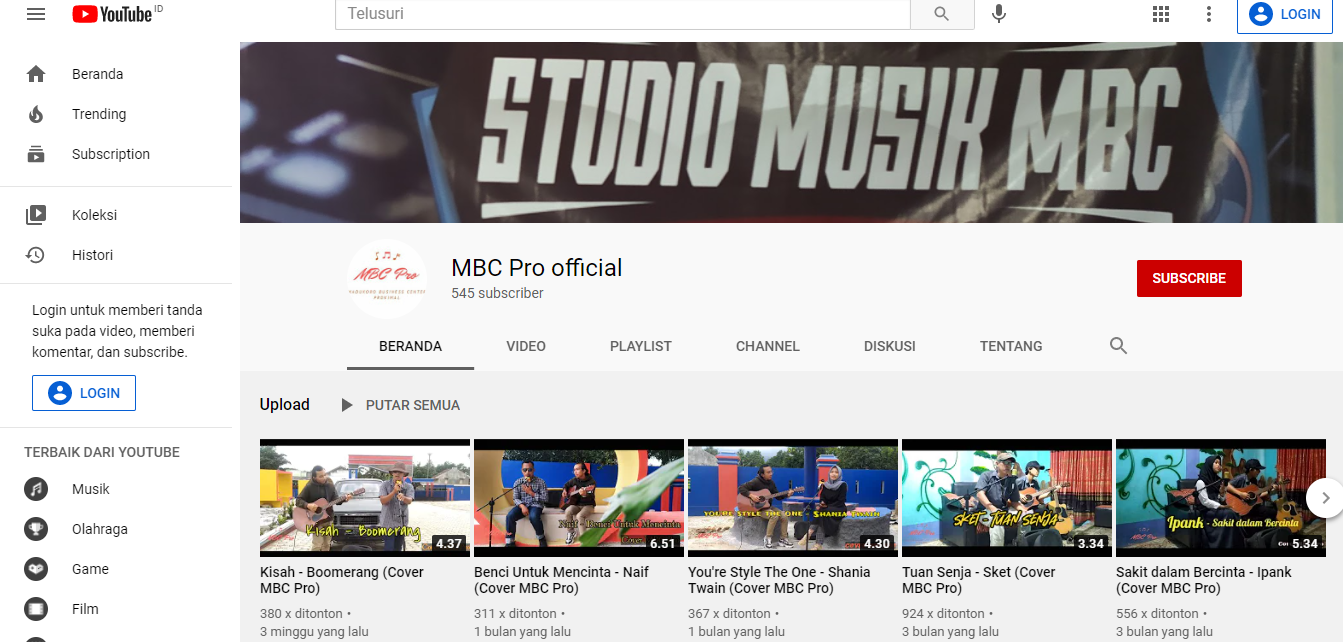Image resolution: width=1343 pixels, height=642 pixels.
Task: Search within channel using magnifier icon
Action: 1119,346
